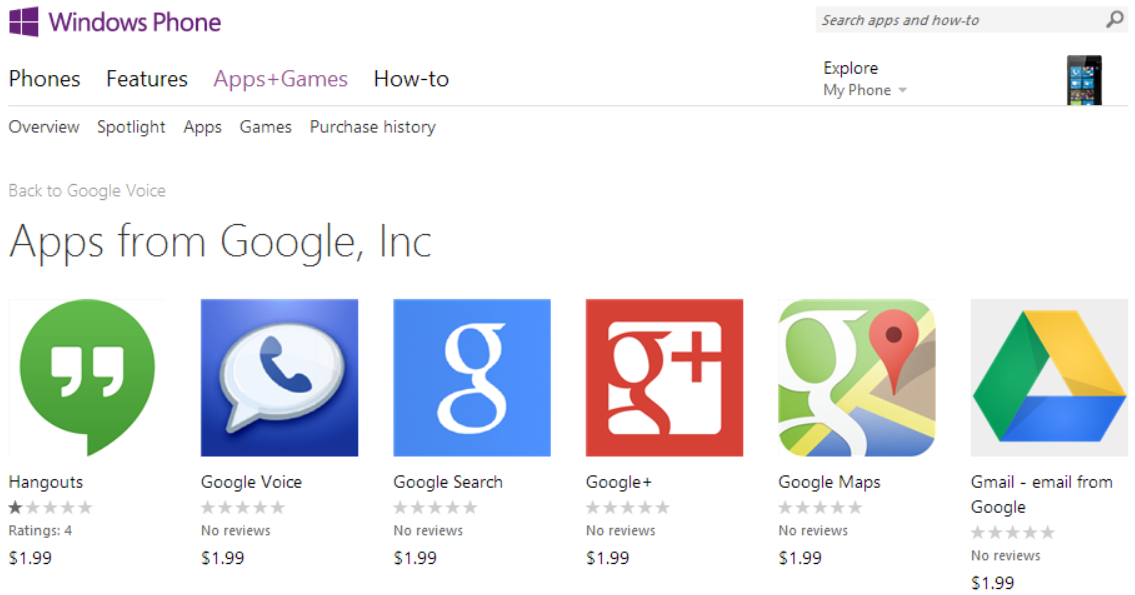Click the Google Maps star rating
Screen dimensions: 1135x595
tap(820, 506)
